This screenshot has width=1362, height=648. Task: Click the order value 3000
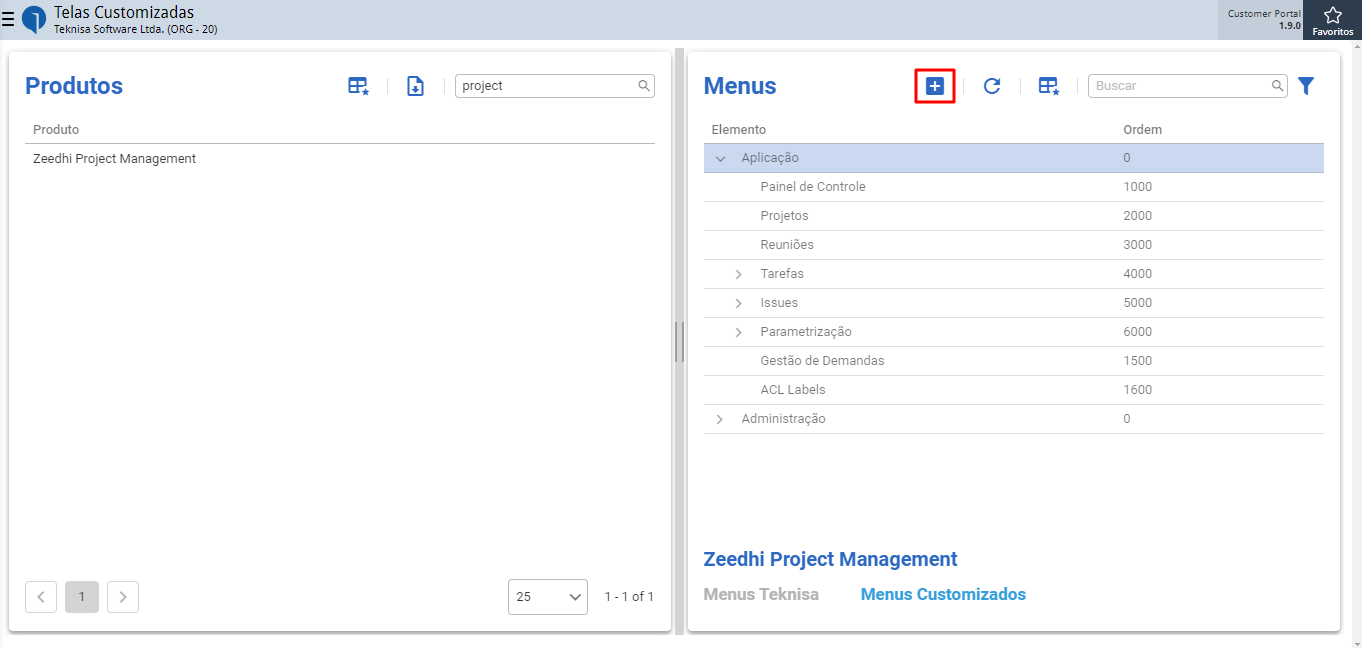tap(1138, 245)
